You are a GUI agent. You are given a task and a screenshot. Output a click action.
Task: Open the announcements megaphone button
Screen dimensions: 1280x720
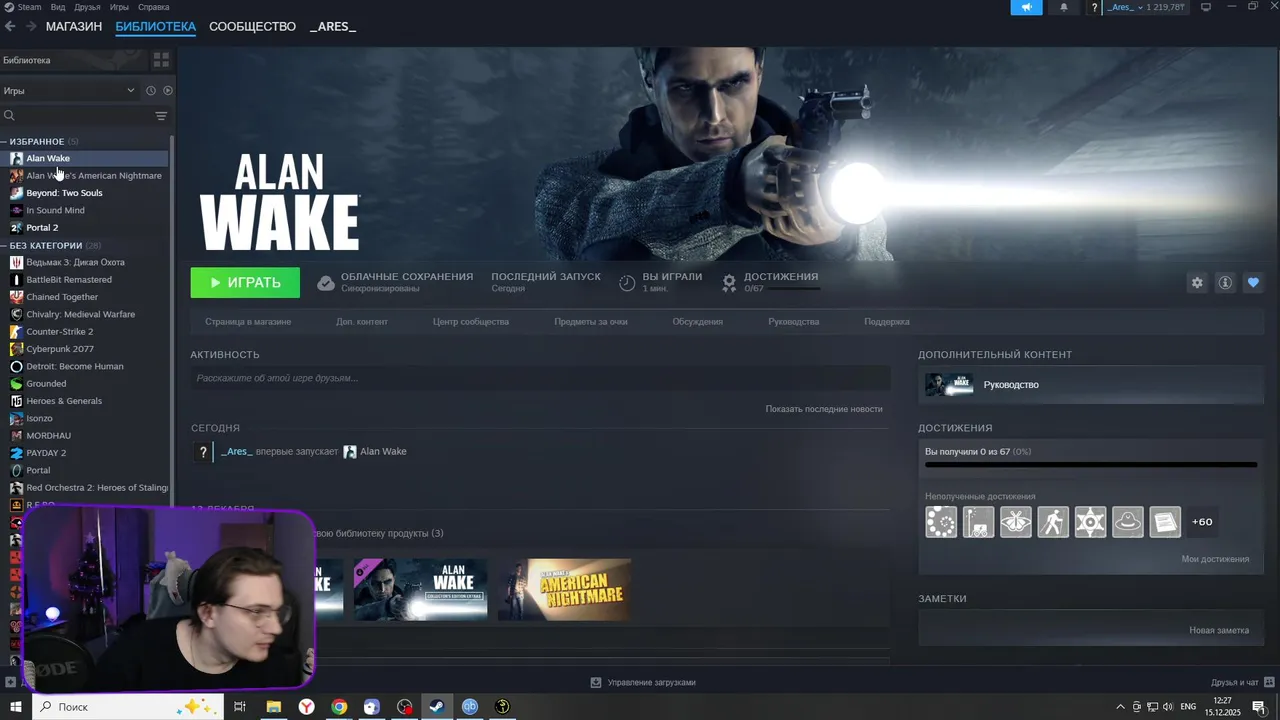[x=1026, y=7]
